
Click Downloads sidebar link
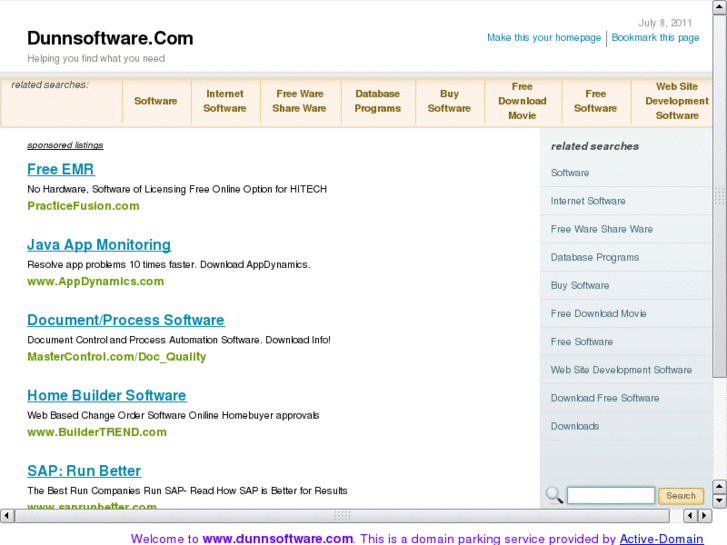[575, 426]
